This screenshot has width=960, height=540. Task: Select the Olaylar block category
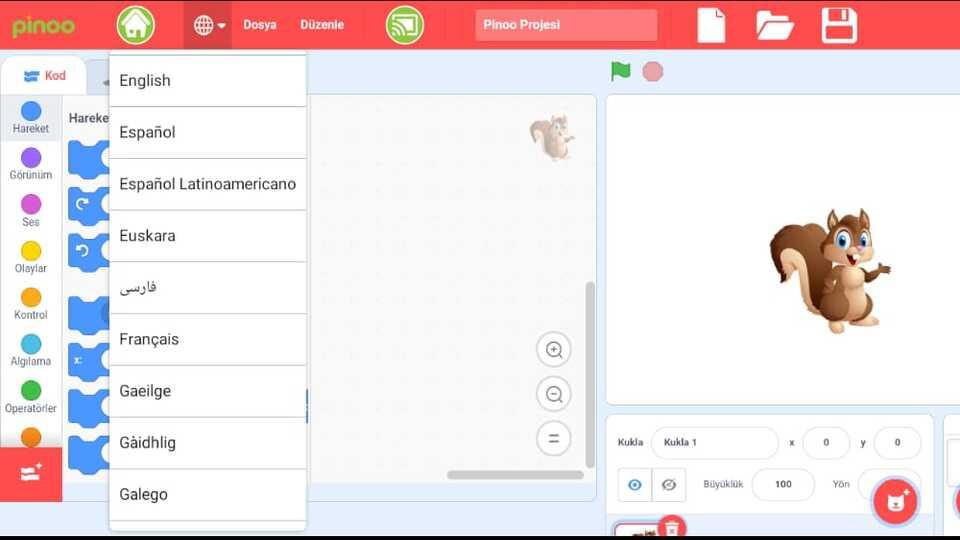31,257
